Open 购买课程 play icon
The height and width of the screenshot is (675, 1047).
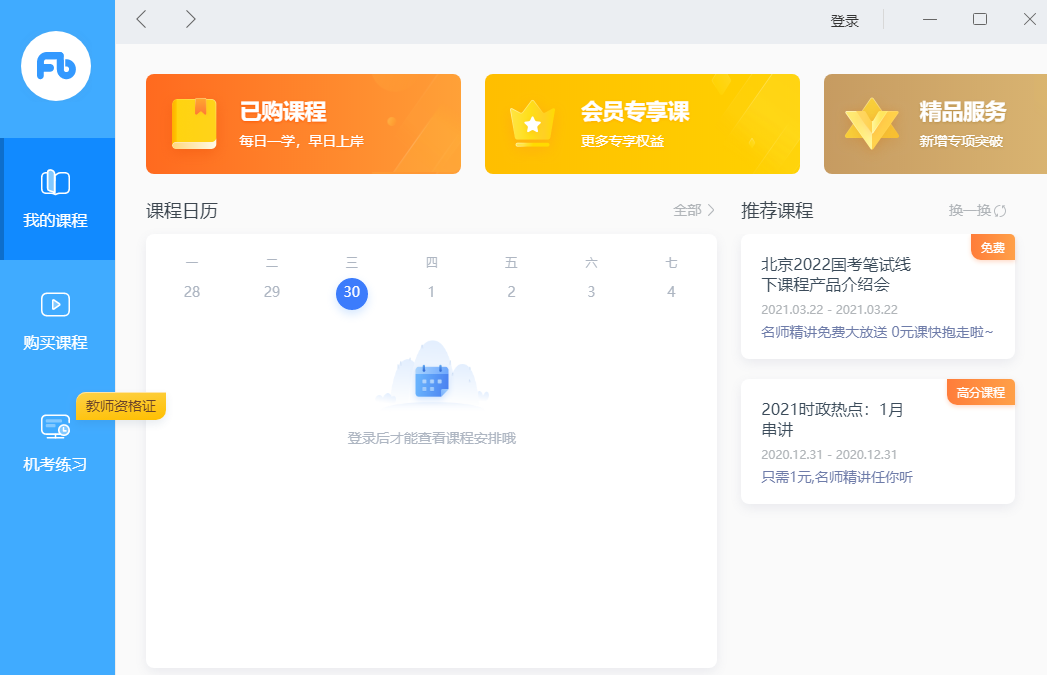[55, 304]
